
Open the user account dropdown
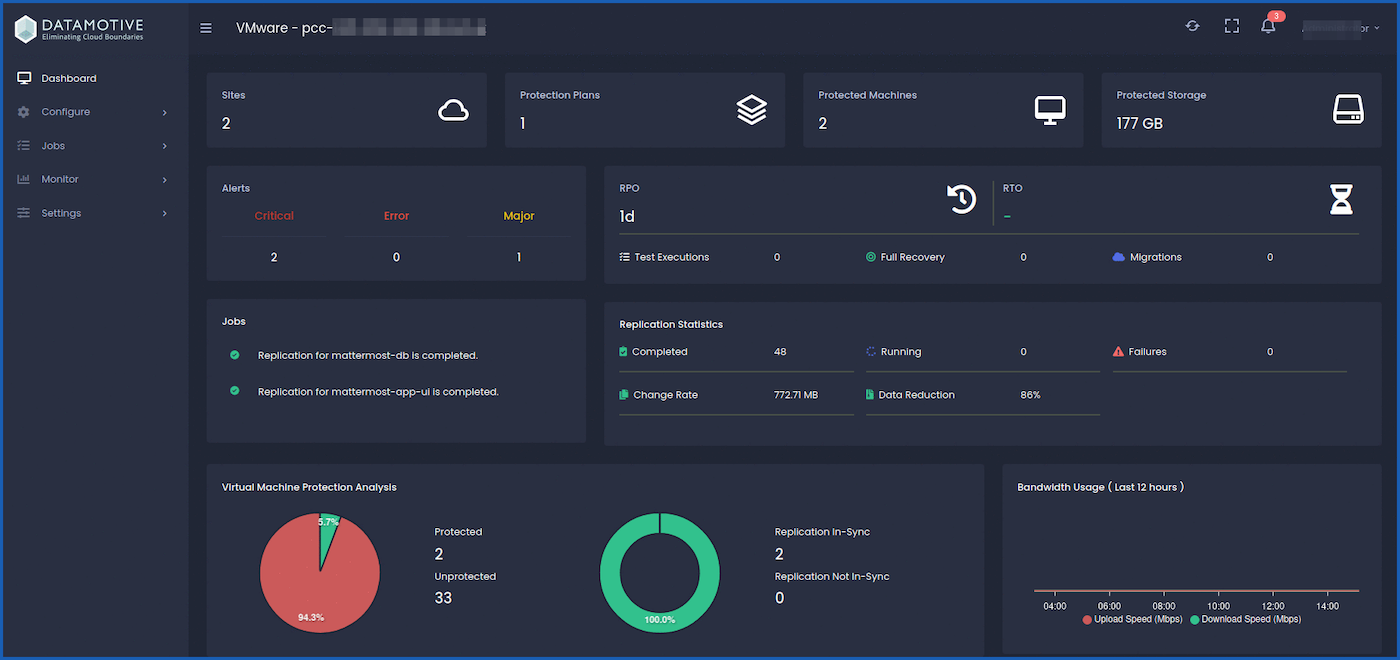coord(1342,28)
